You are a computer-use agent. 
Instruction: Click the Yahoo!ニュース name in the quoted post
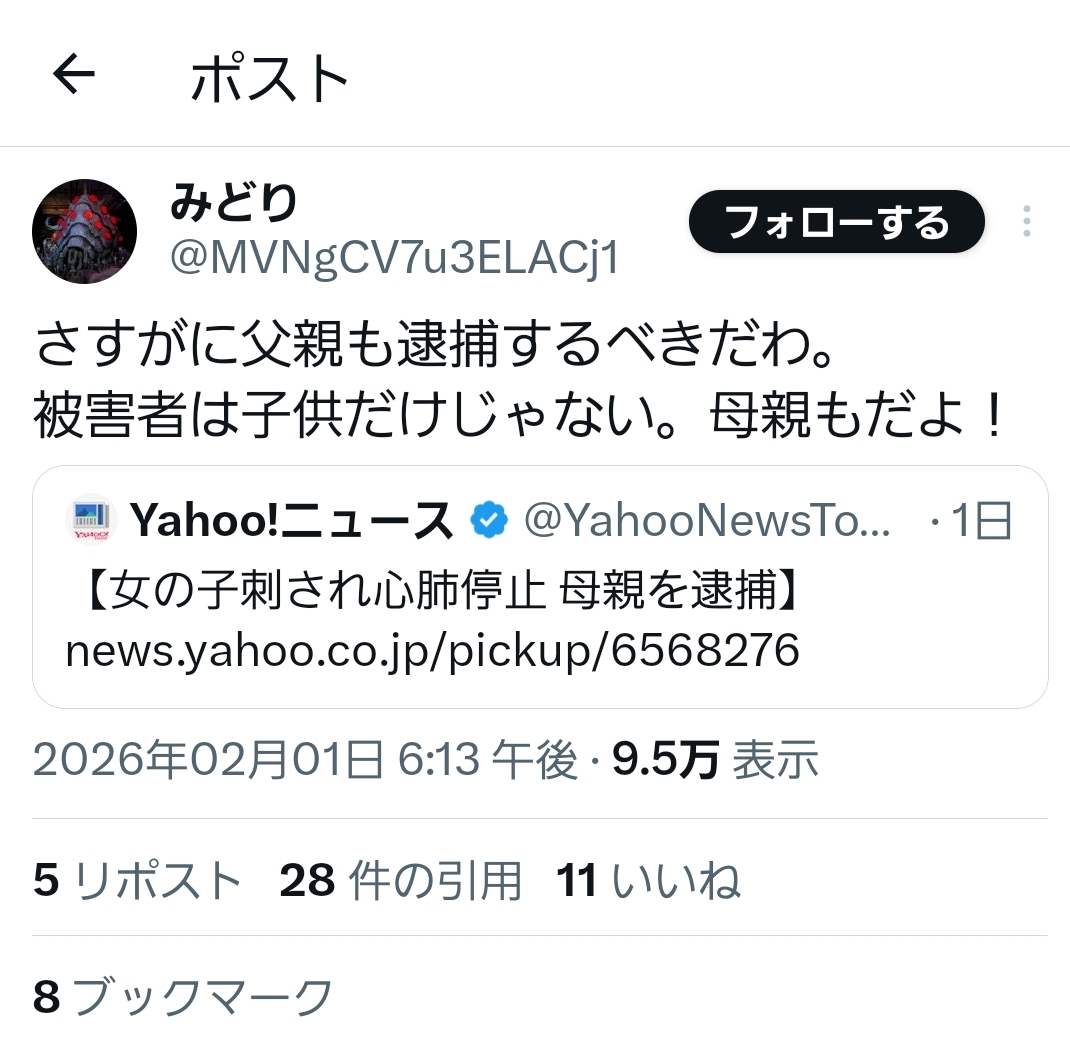(291, 521)
